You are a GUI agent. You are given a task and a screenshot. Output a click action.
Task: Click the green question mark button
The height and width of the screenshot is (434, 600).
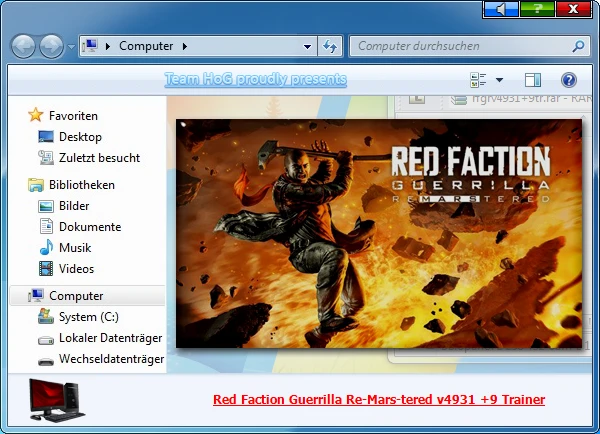[x=537, y=9]
